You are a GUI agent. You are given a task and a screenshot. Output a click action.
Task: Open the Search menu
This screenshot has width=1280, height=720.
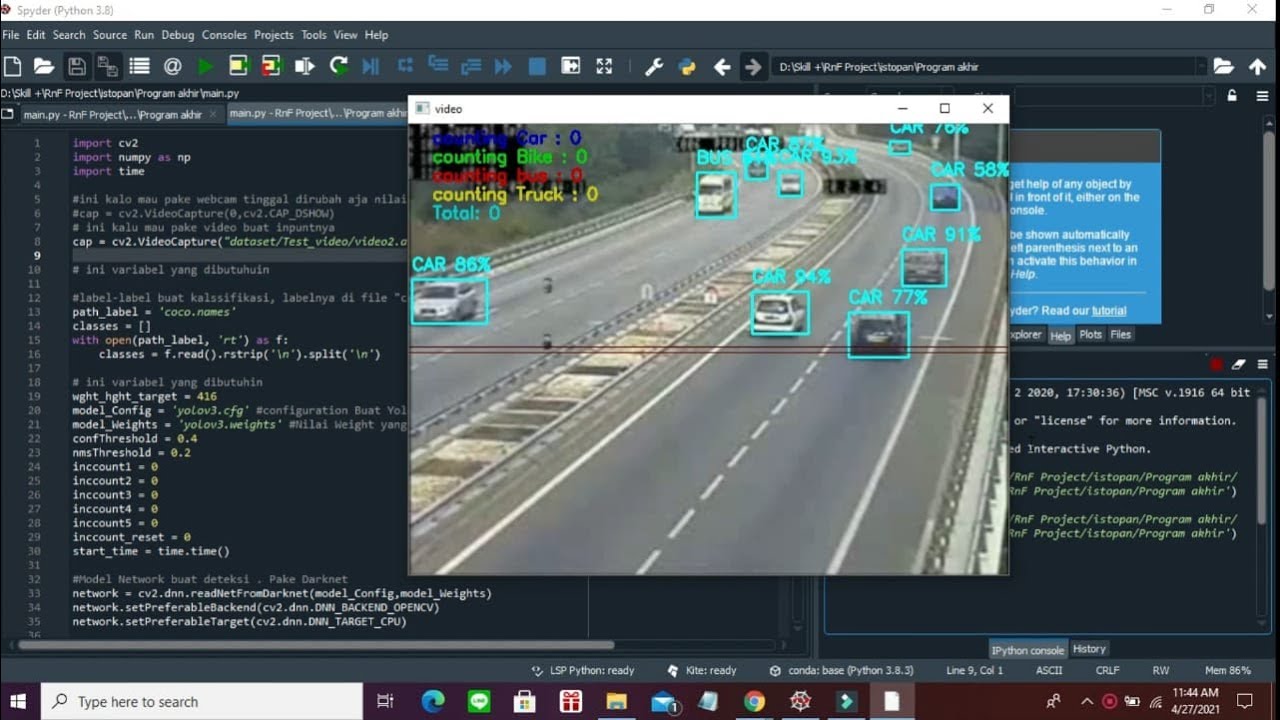69,35
